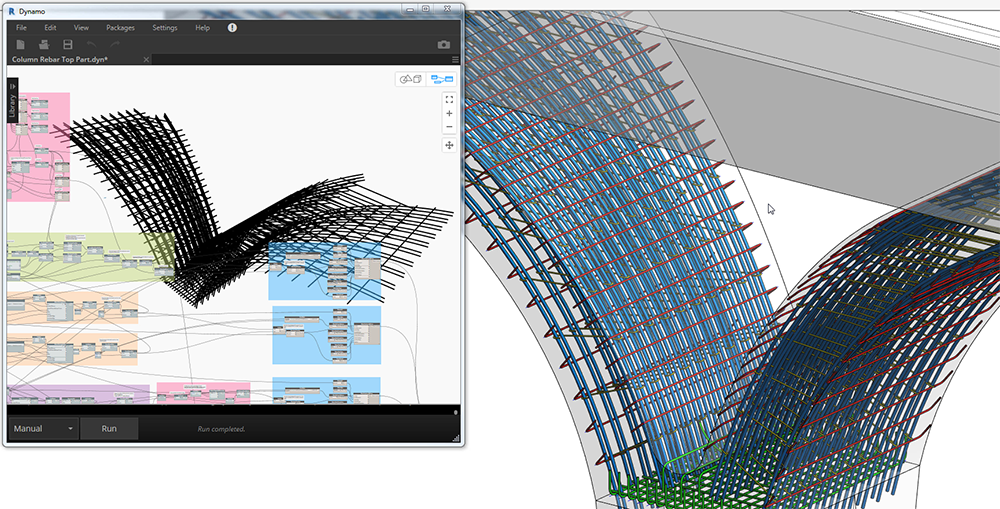Open the Manual run mode dropdown
The image size is (1000, 509).
coord(43,429)
